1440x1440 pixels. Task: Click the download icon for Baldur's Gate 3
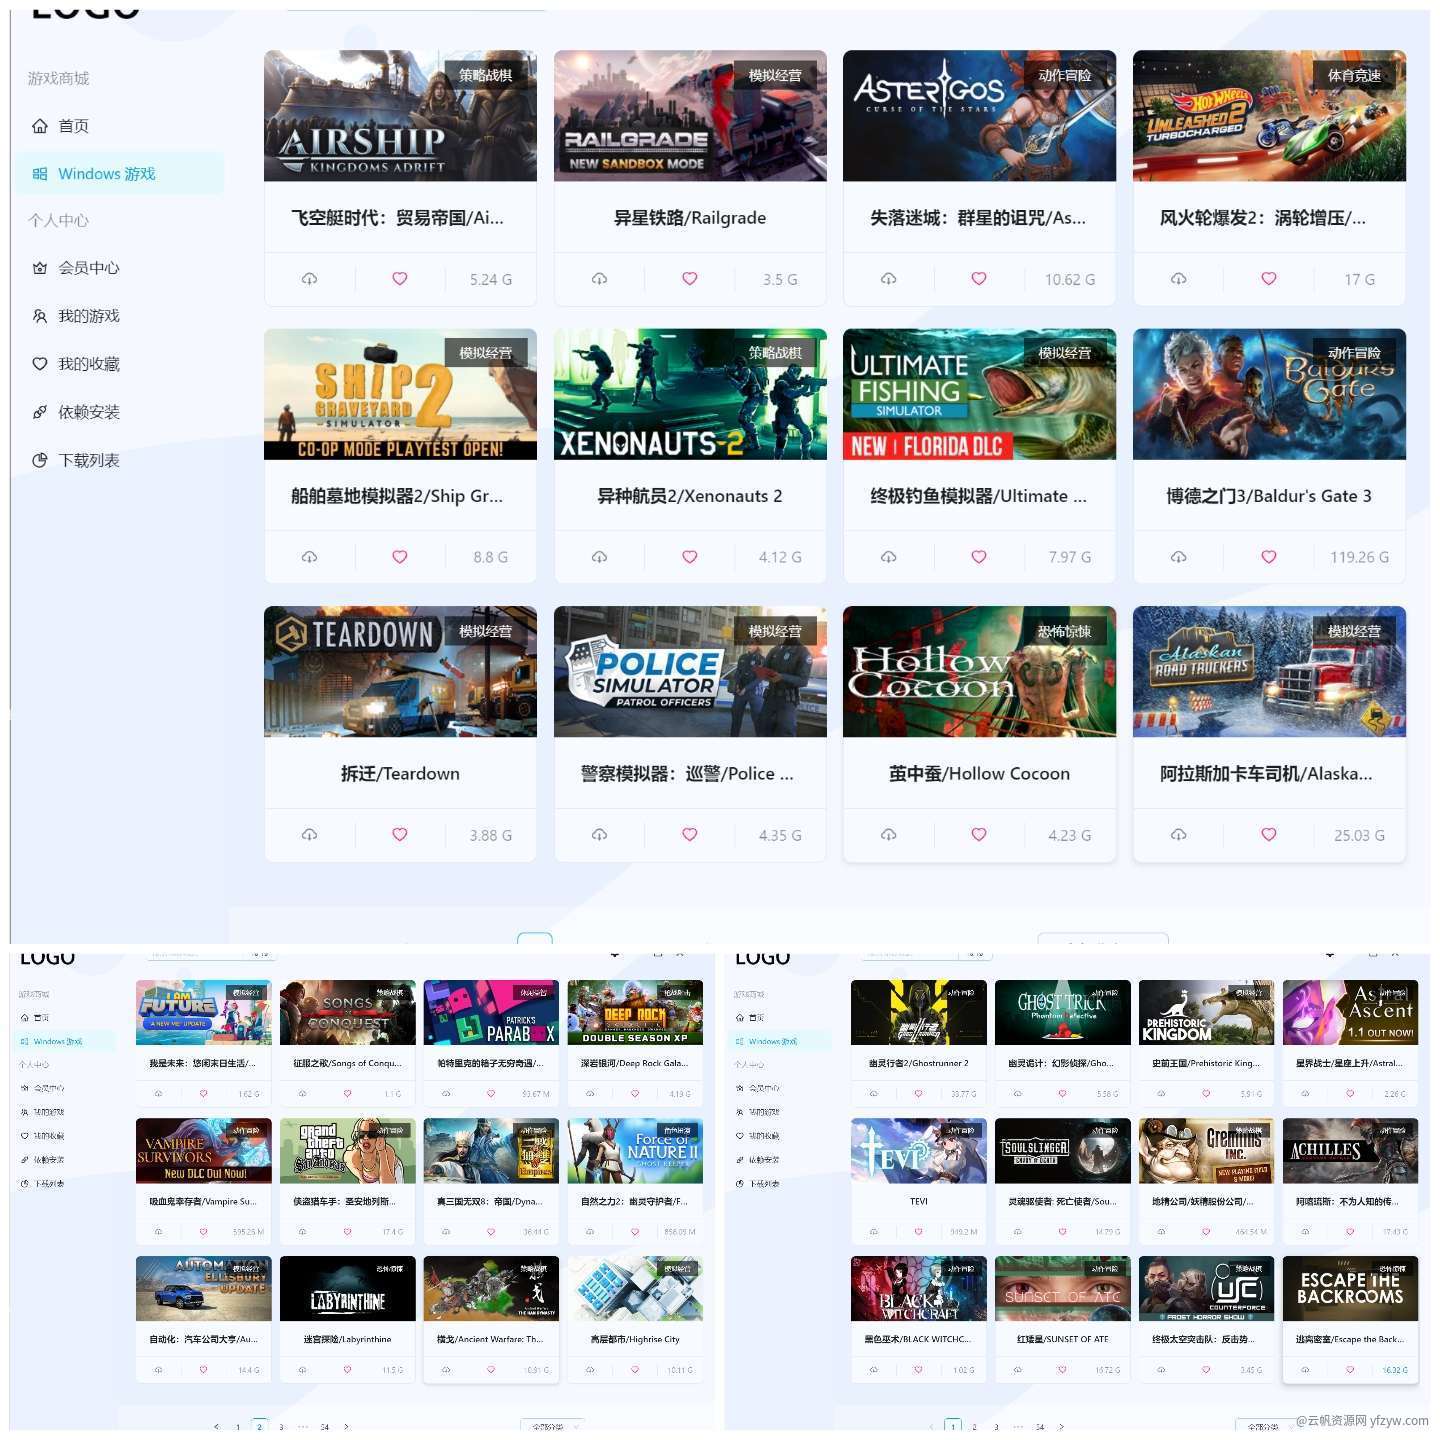1178,557
